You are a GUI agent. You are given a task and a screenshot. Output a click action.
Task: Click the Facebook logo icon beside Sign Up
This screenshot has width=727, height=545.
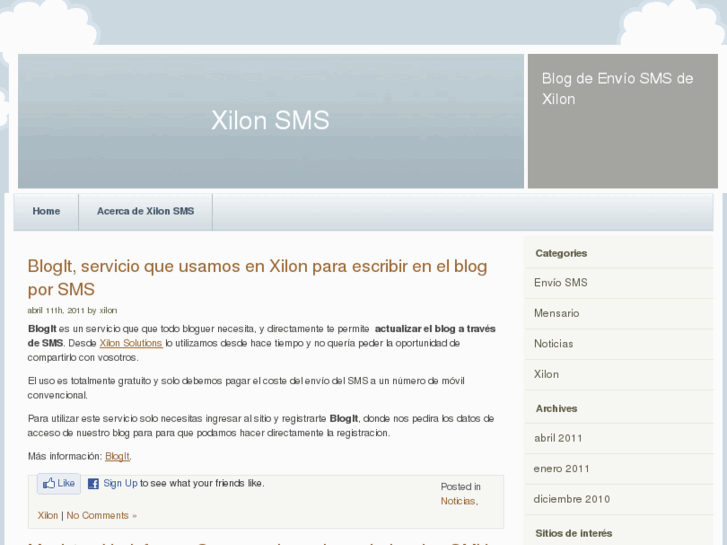pos(93,484)
